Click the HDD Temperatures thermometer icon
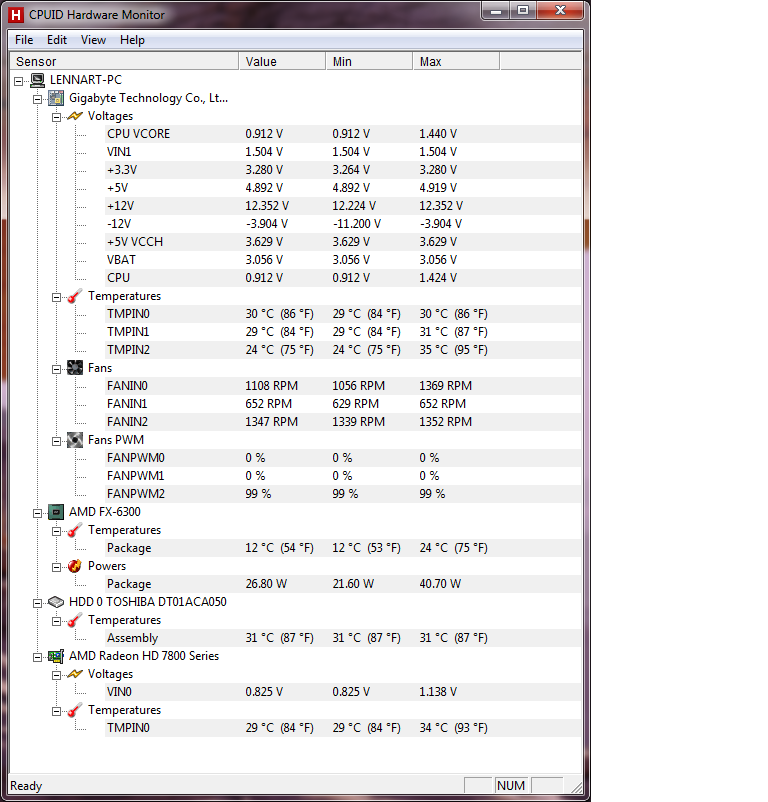The width and height of the screenshot is (768, 802). [75, 620]
